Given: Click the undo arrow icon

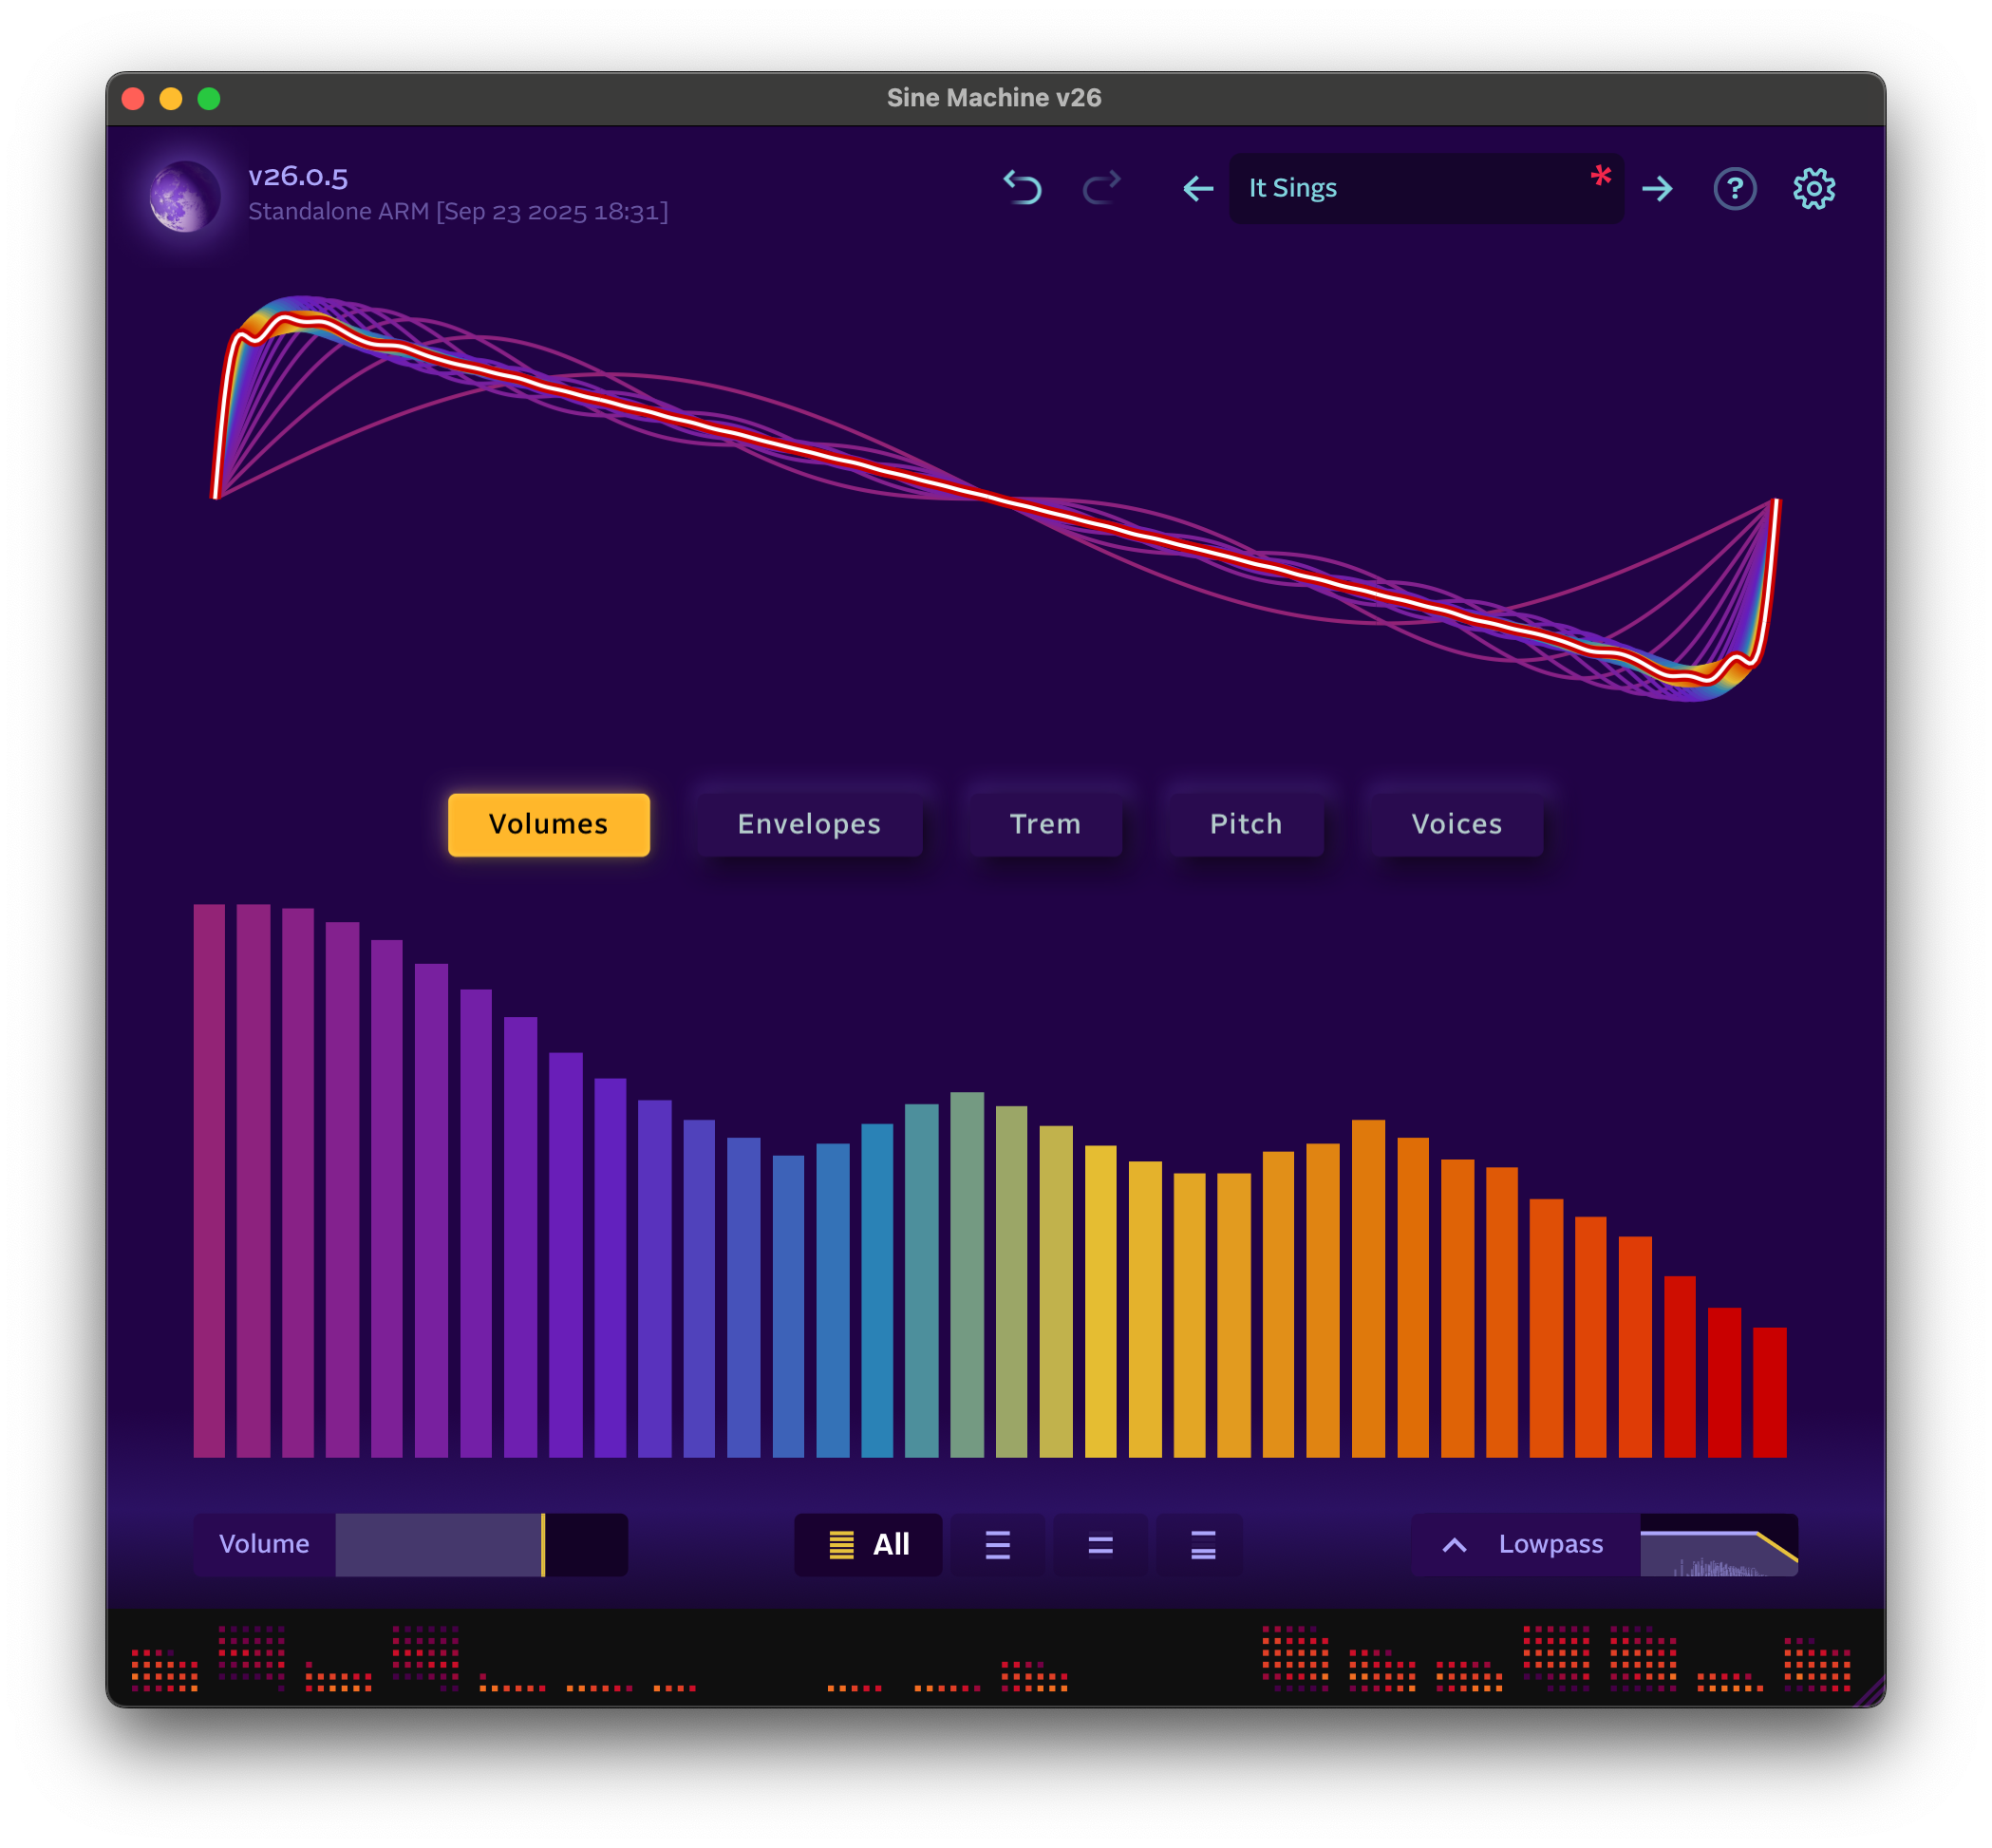Looking at the screenshot, I should point(1022,188).
